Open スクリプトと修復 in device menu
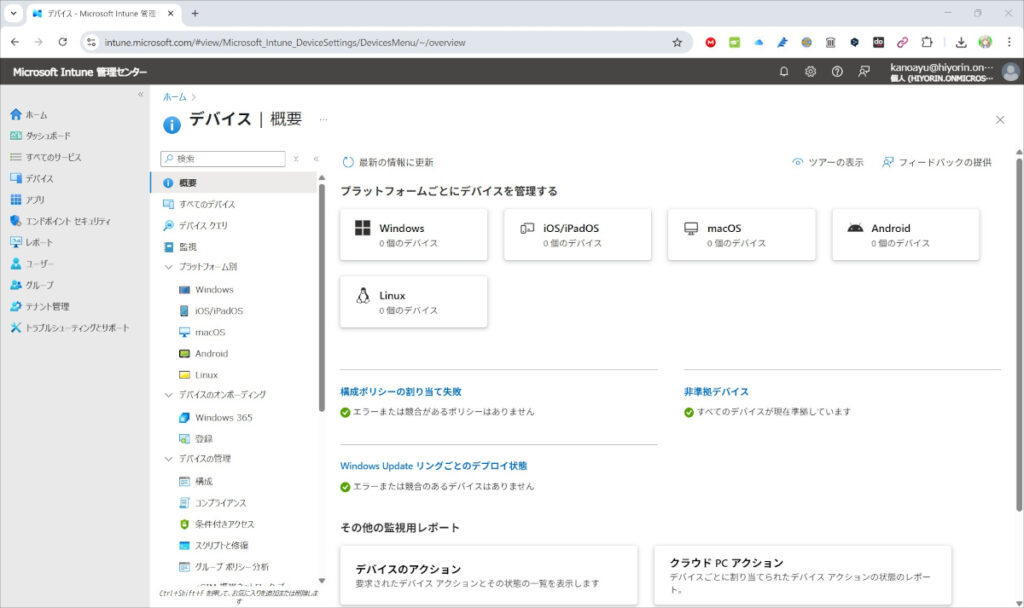 [214, 545]
